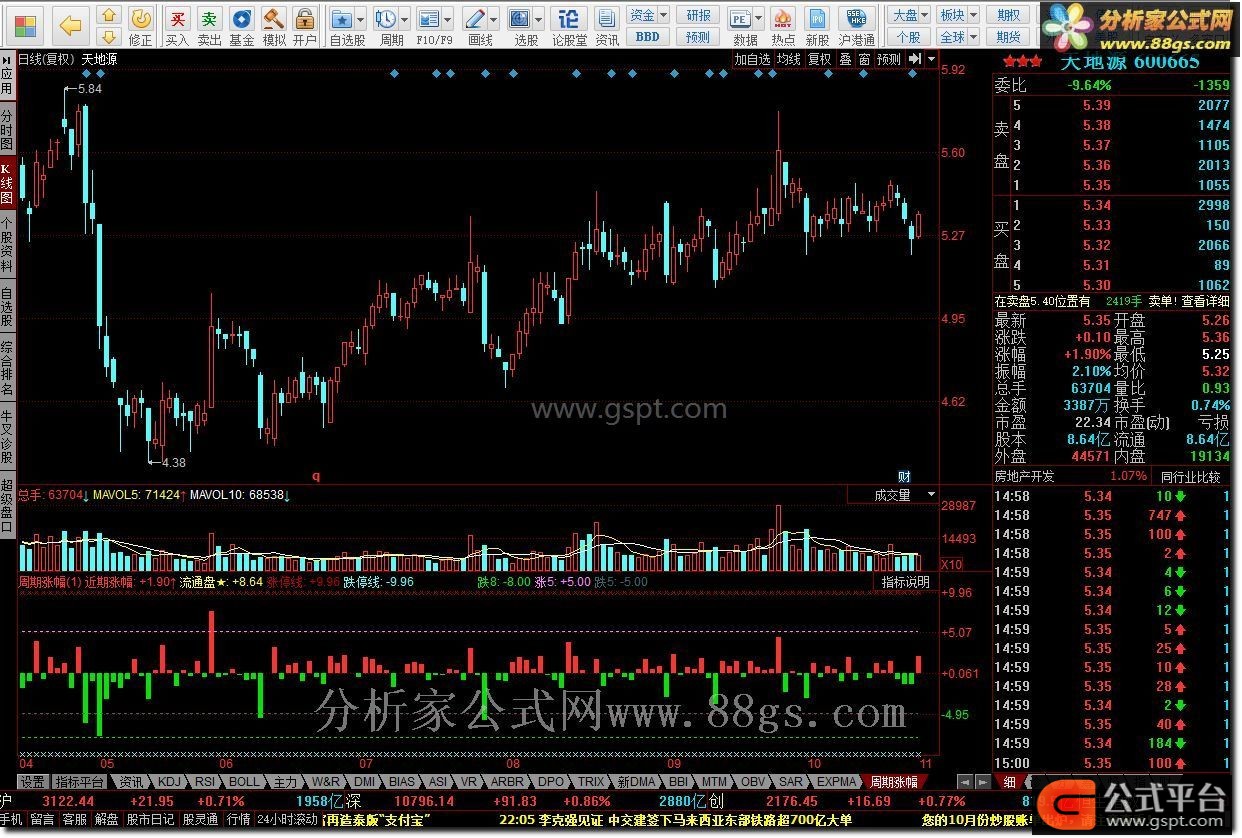Click the 指标说明 indicator description button
Screen dimensions: 1242x838
(905, 582)
